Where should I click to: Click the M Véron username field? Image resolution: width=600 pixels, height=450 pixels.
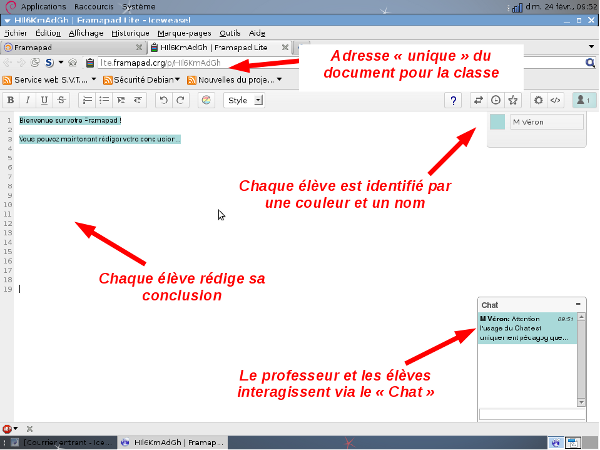tap(546, 122)
